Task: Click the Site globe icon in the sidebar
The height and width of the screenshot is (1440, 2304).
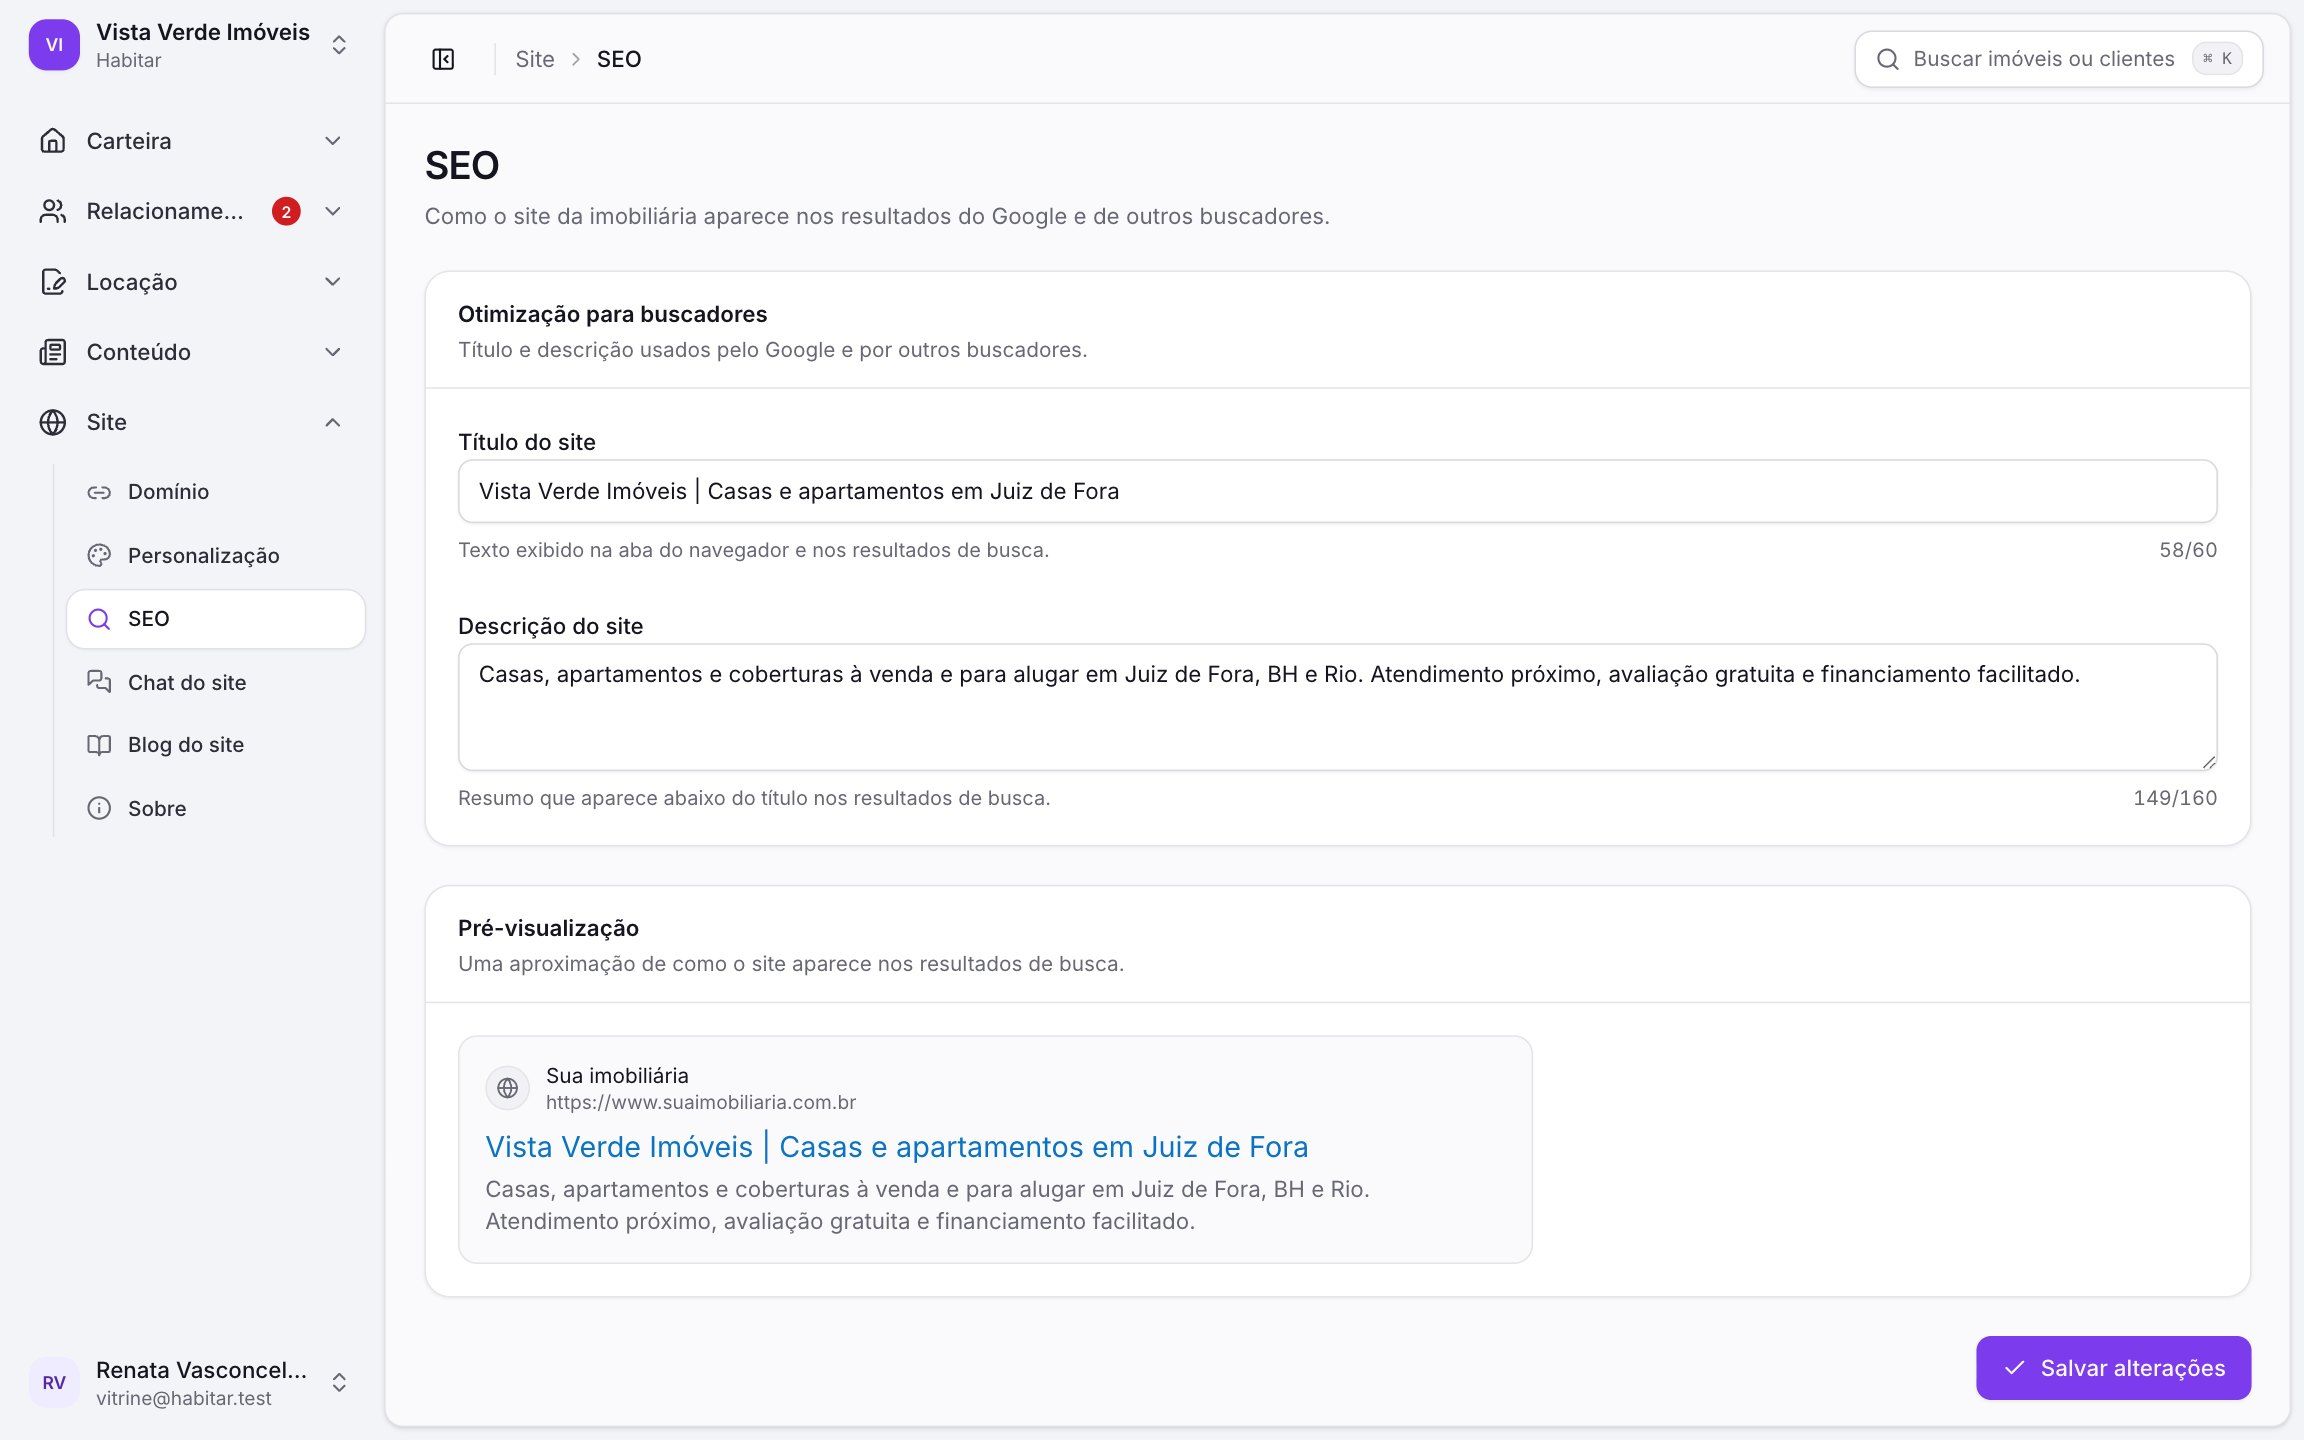Action: [x=53, y=422]
